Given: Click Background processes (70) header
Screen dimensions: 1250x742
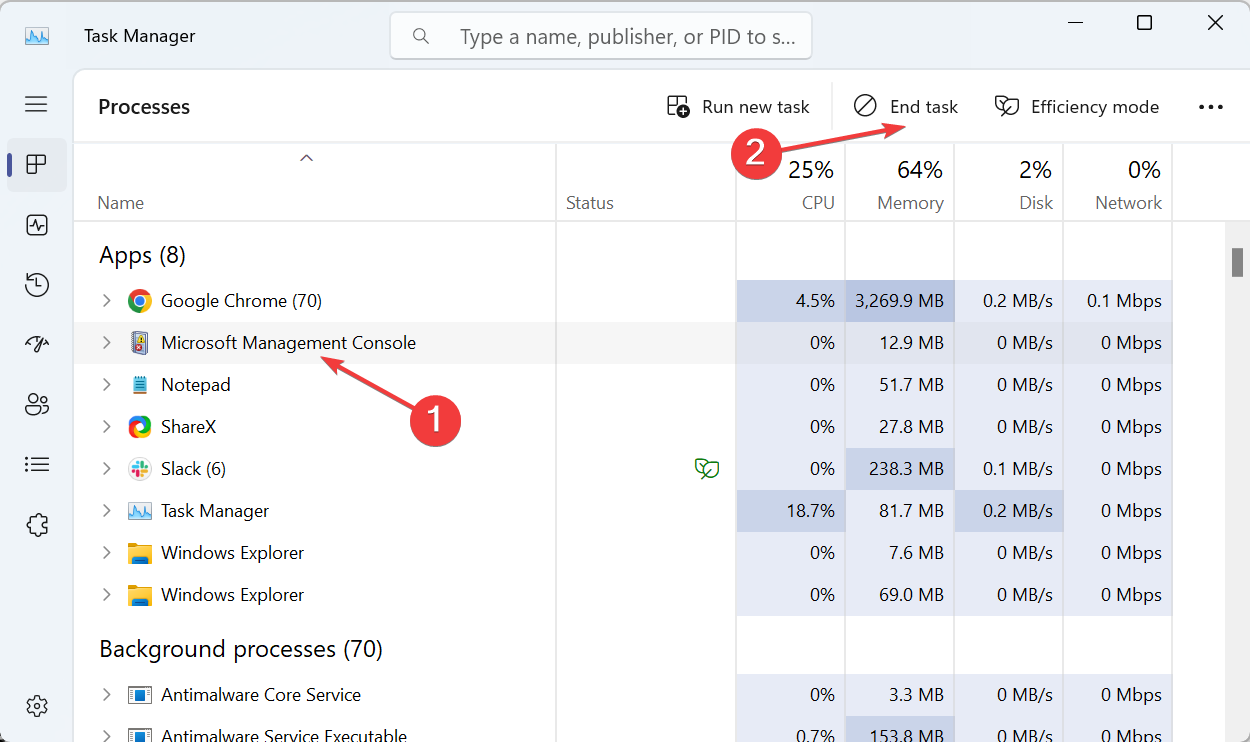Looking at the screenshot, I should pyautogui.click(x=241, y=650).
